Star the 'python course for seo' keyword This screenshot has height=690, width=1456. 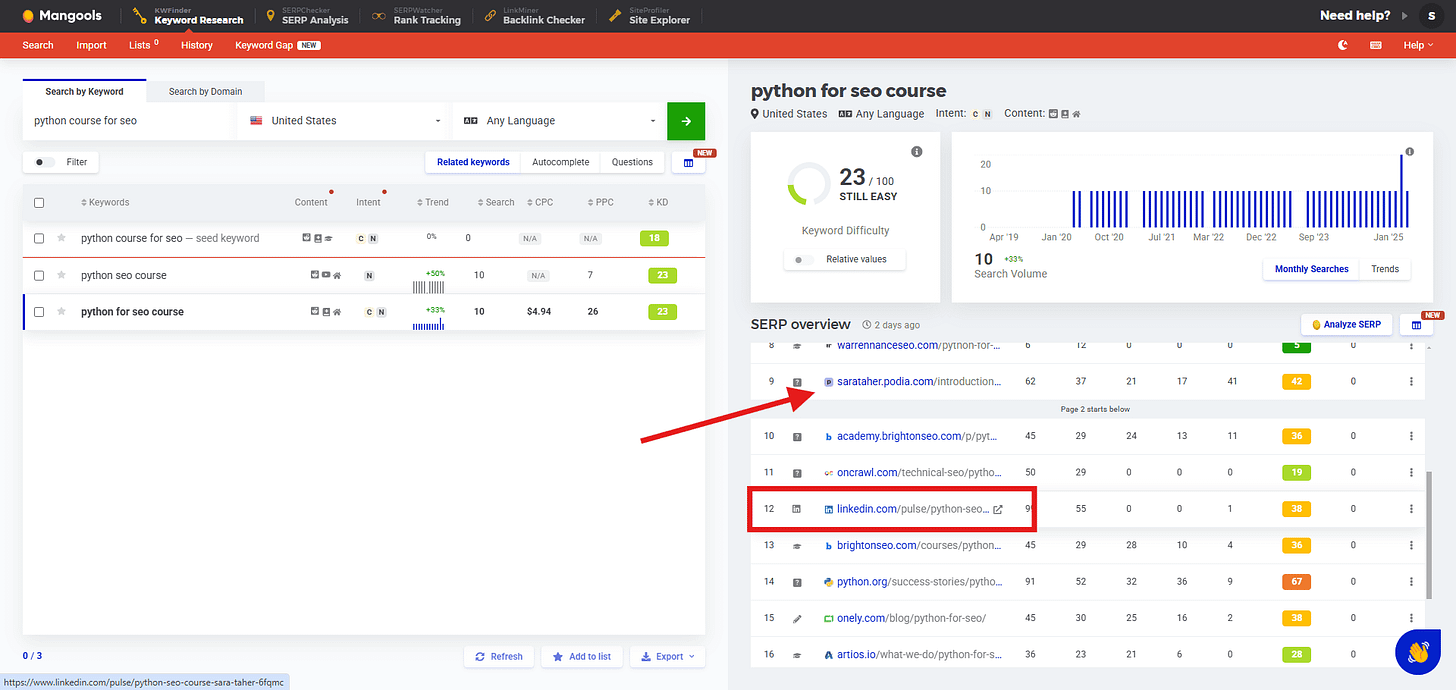tap(61, 238)
